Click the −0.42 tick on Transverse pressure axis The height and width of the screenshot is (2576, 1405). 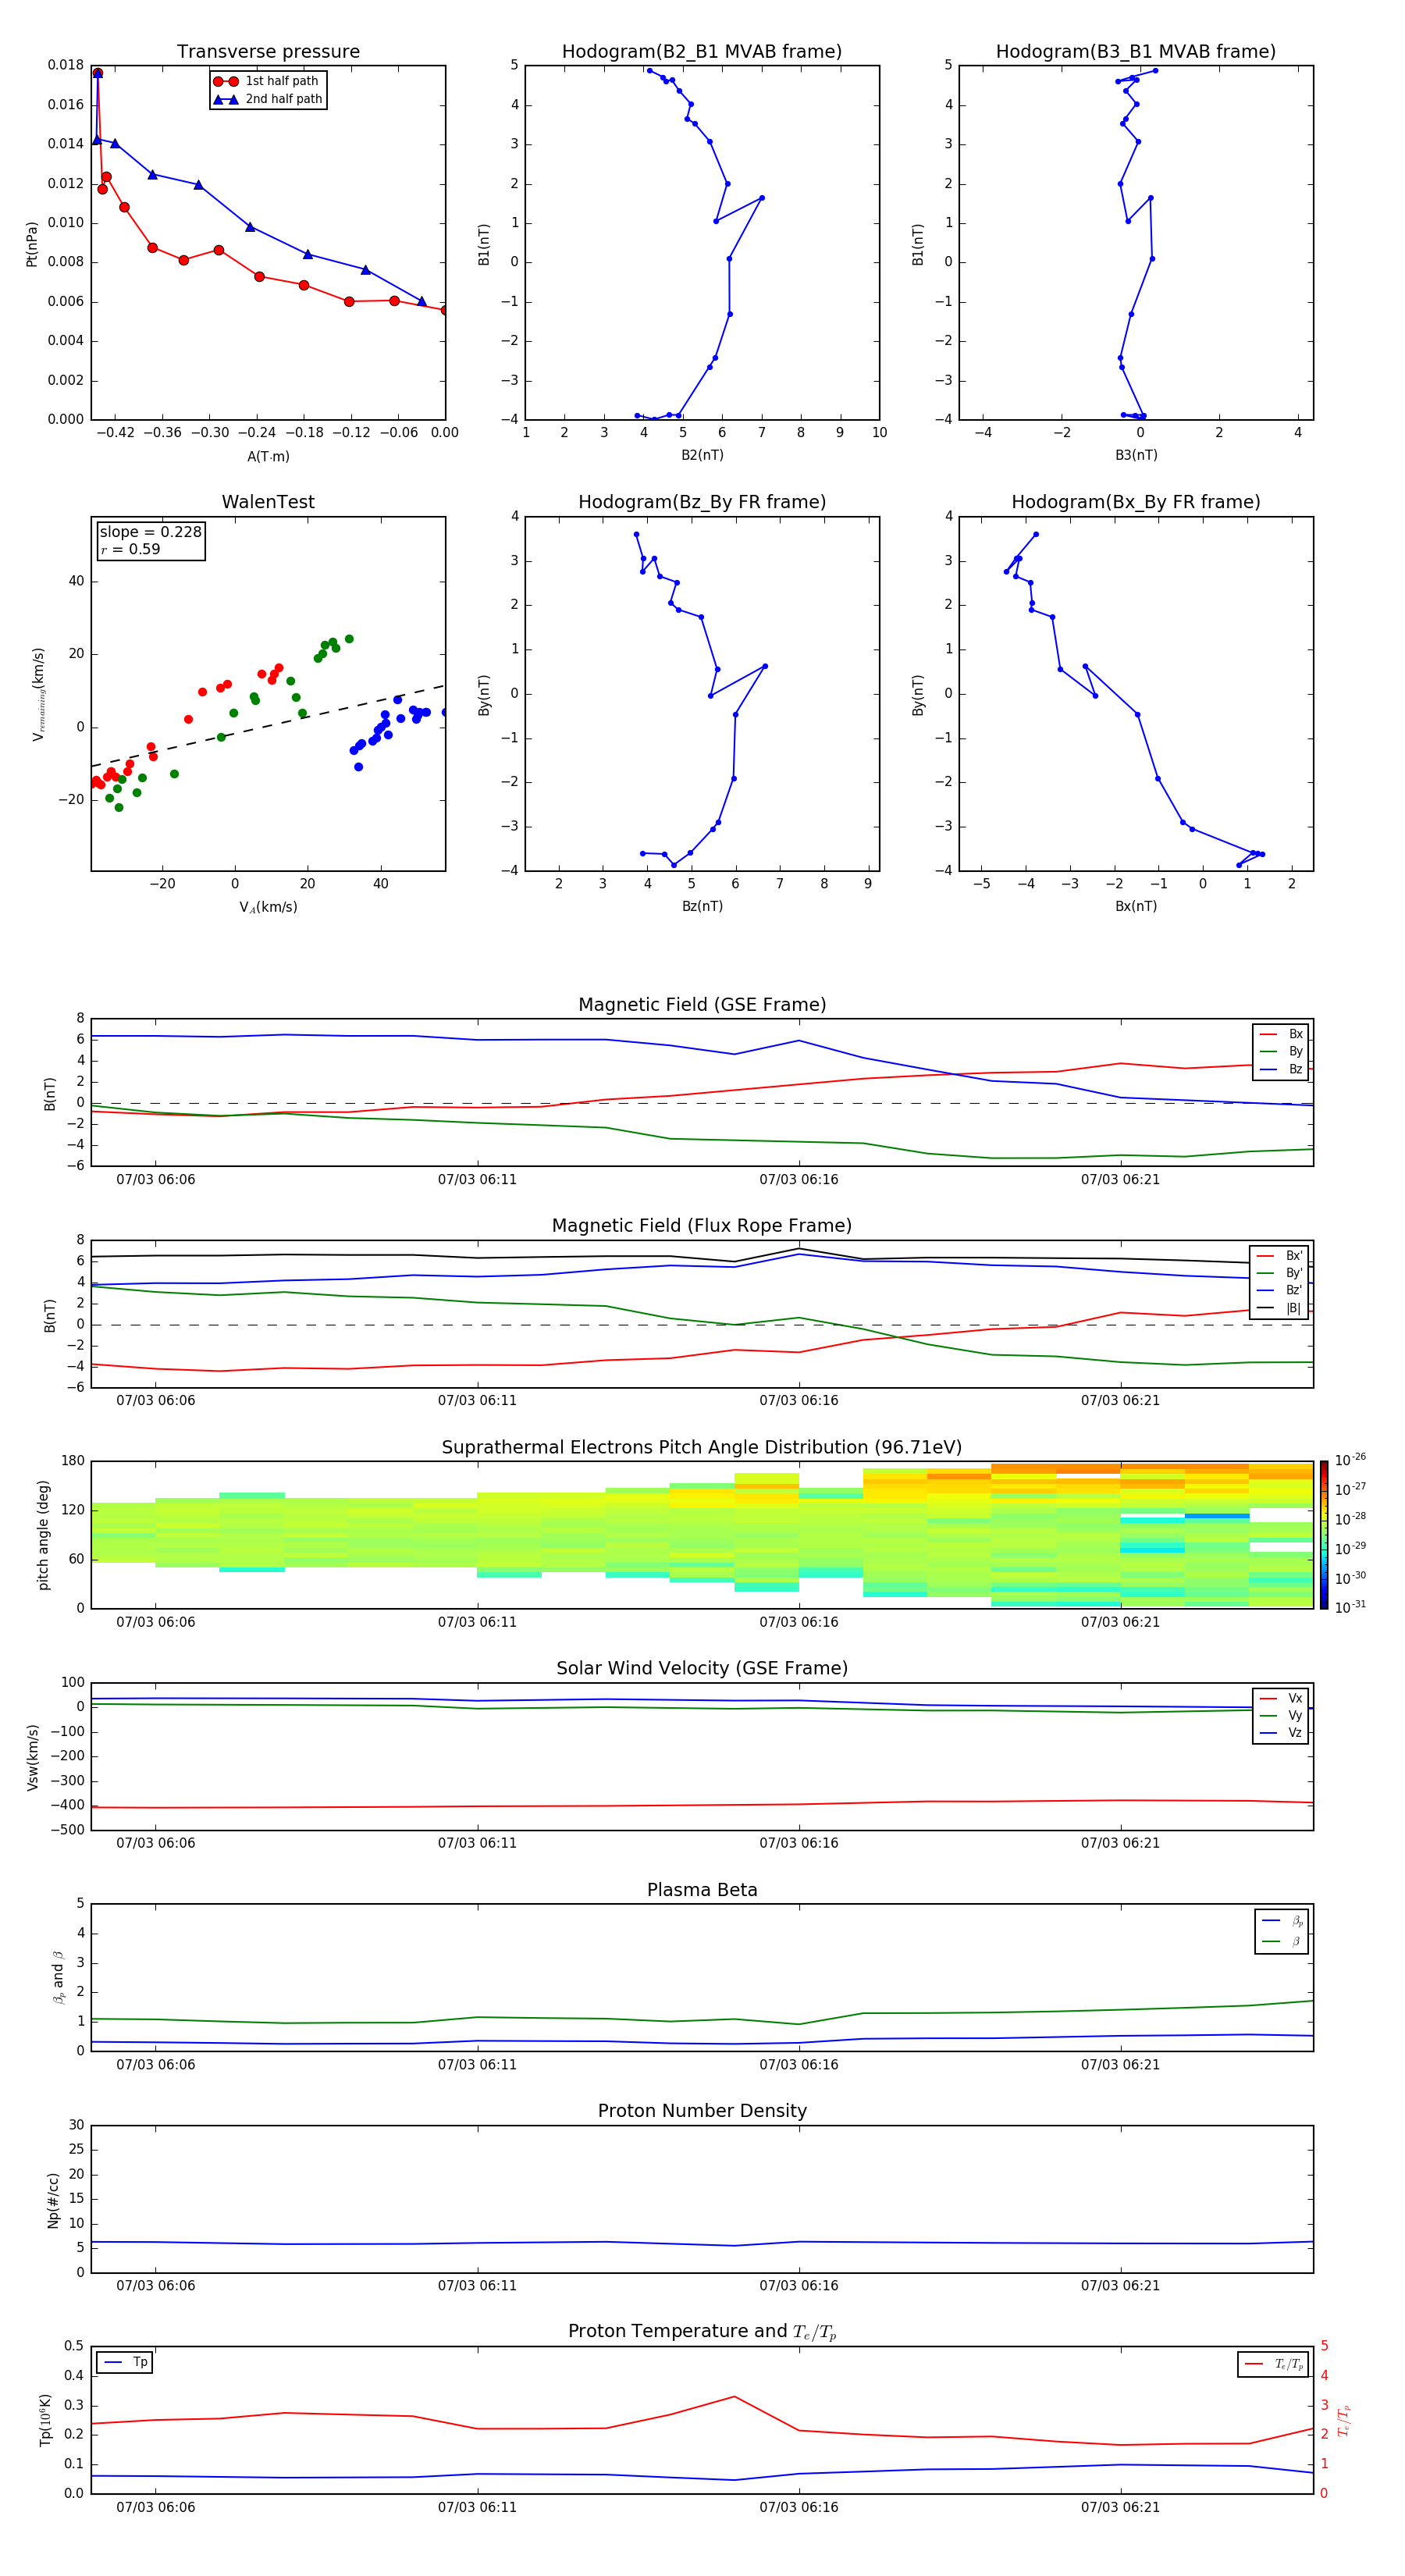click(115, 433)
